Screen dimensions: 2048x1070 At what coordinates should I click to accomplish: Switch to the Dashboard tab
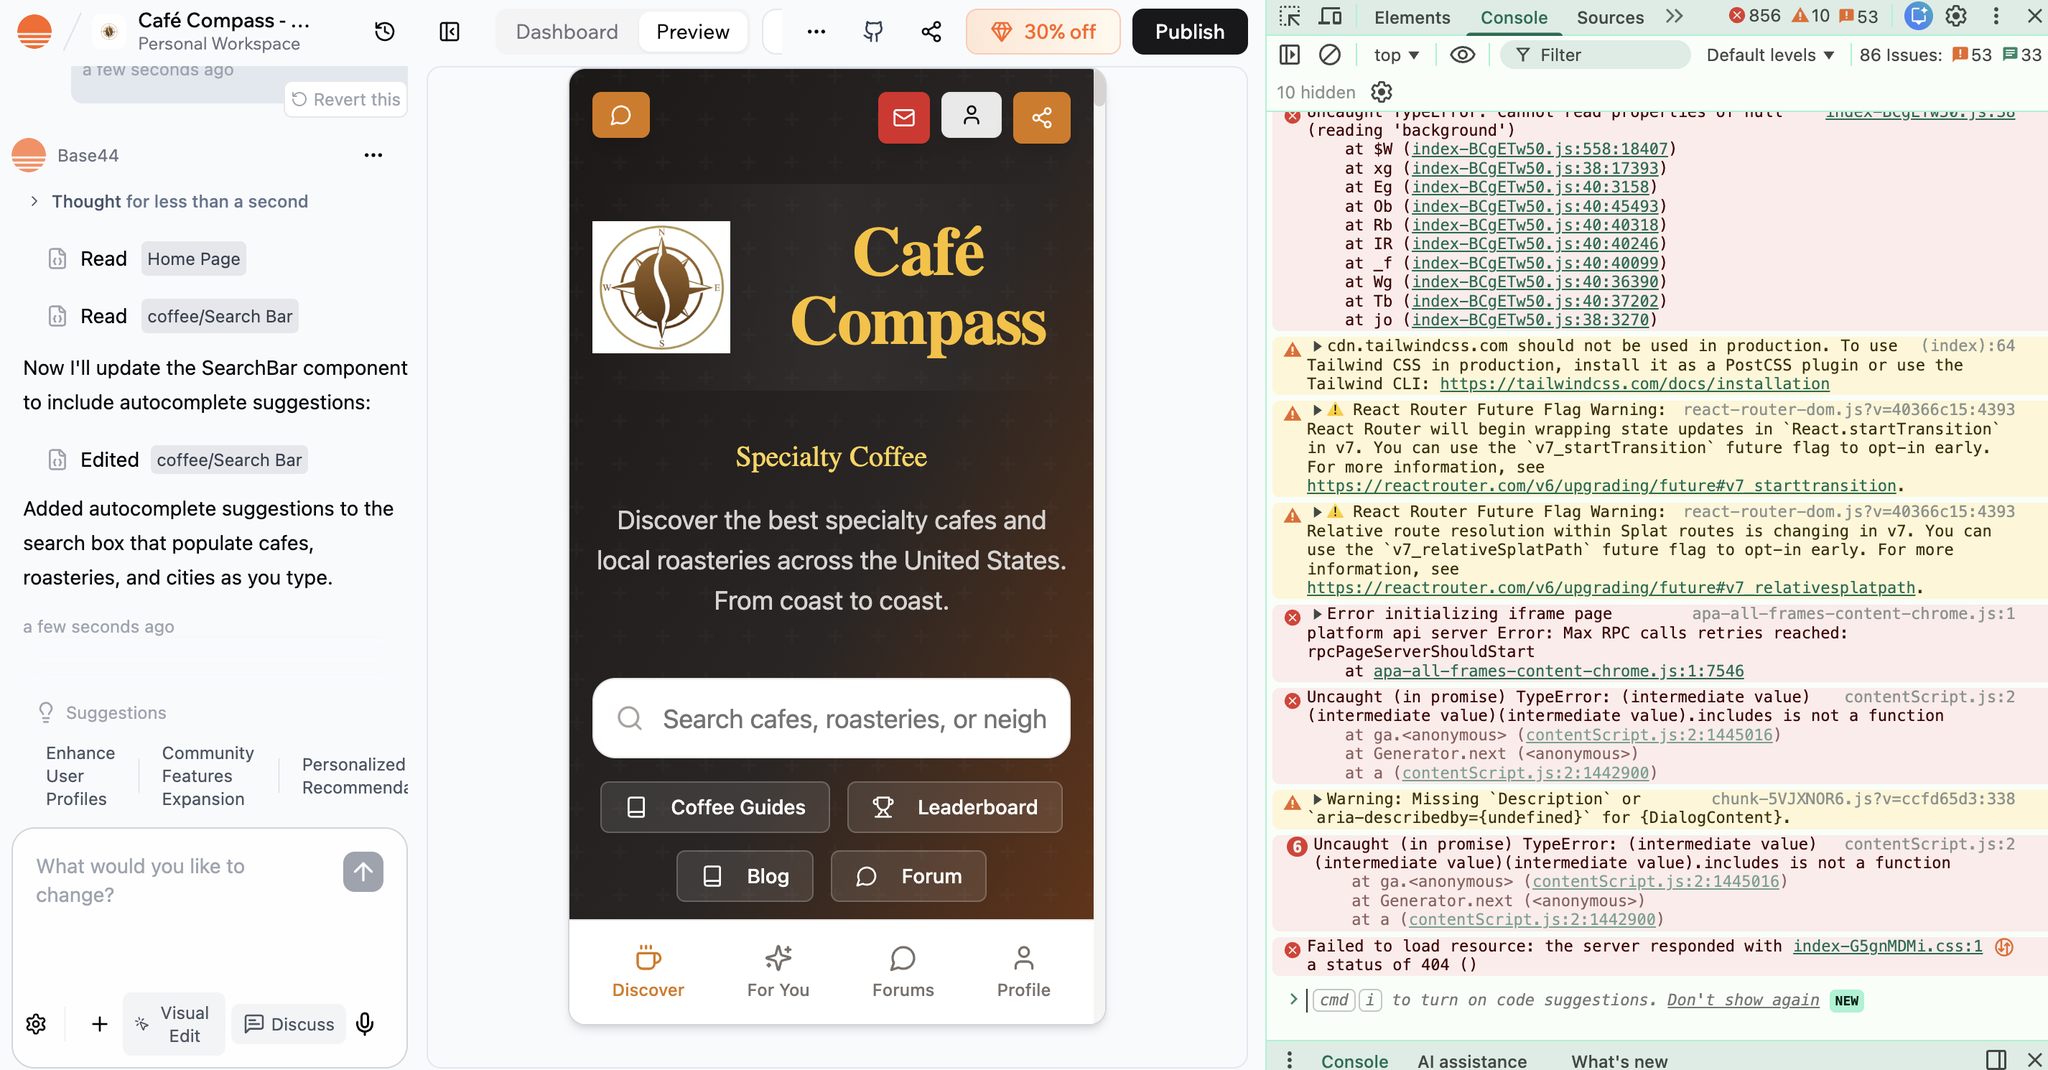(x=567, y=32)
